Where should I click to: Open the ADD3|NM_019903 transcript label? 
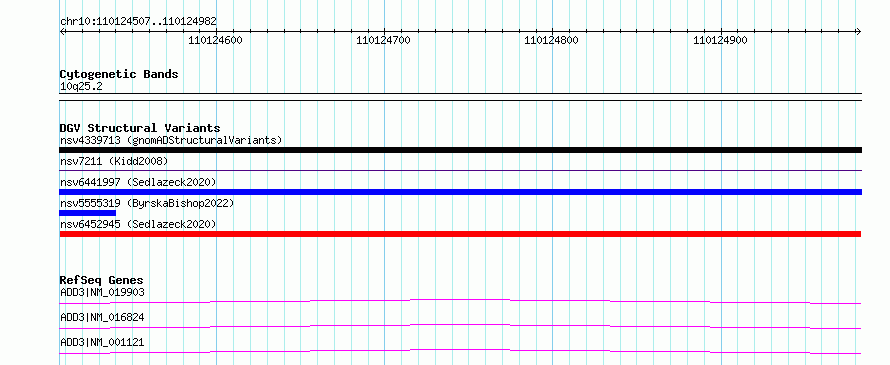click(x=102, y=292)
